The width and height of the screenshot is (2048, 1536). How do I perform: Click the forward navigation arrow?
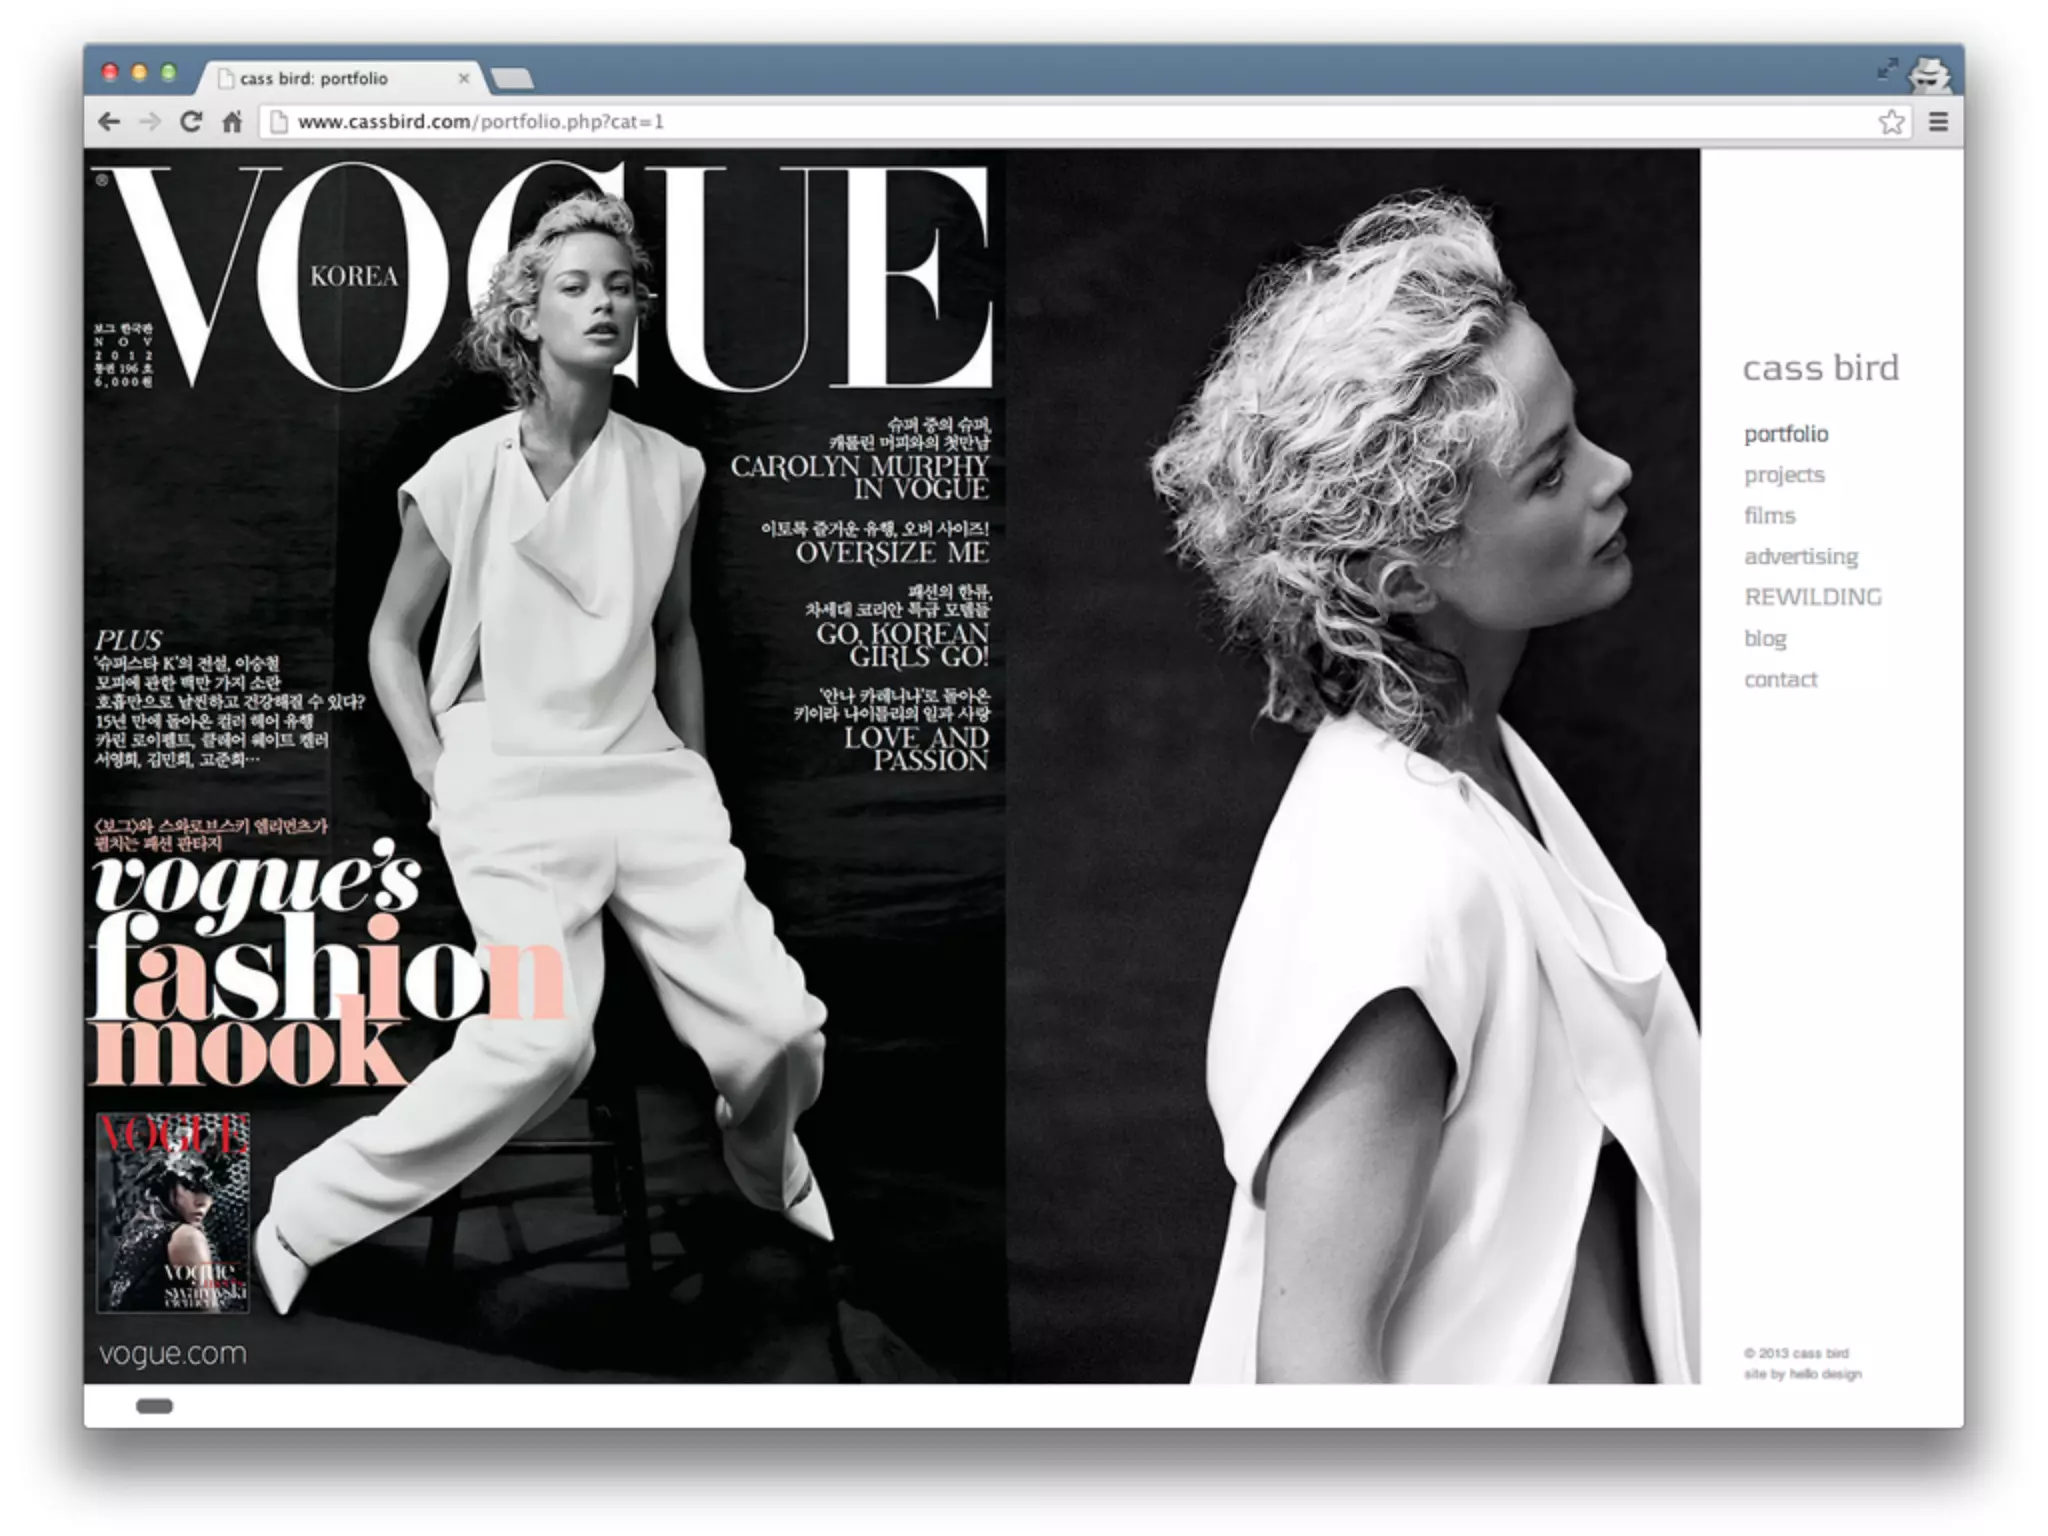pos(150,122)
